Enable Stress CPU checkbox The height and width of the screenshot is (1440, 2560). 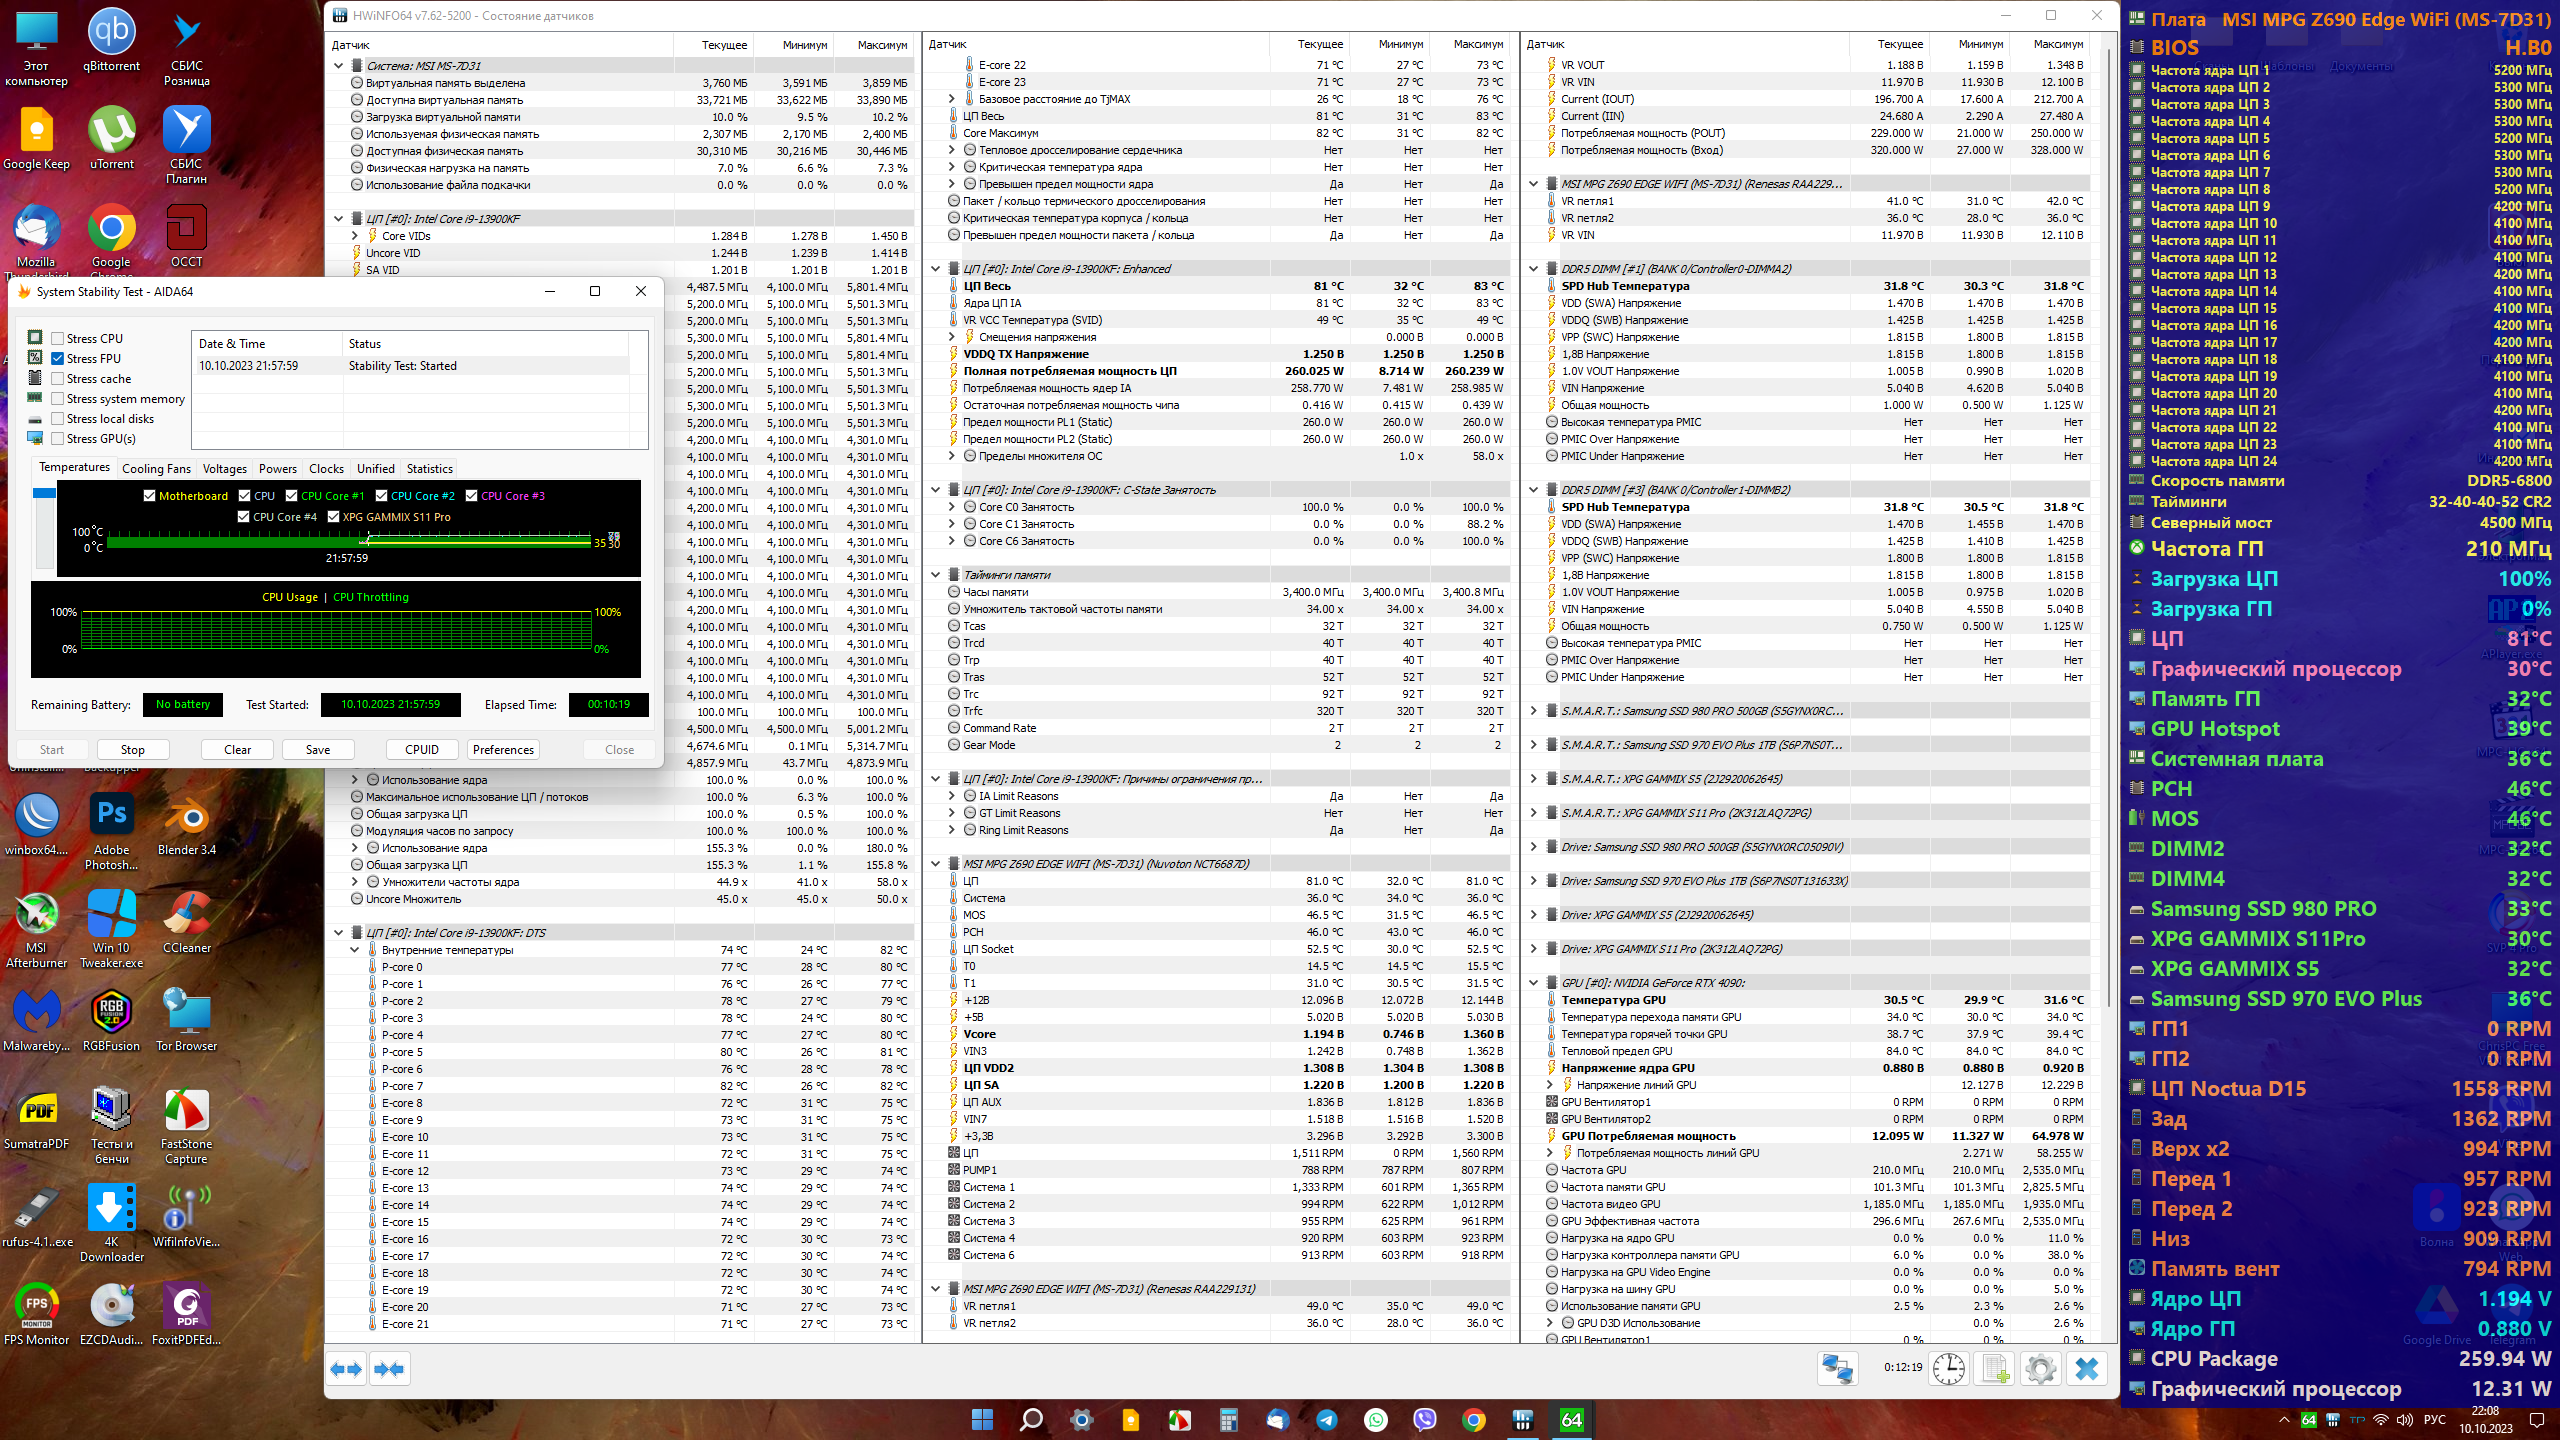pos(58,339)
